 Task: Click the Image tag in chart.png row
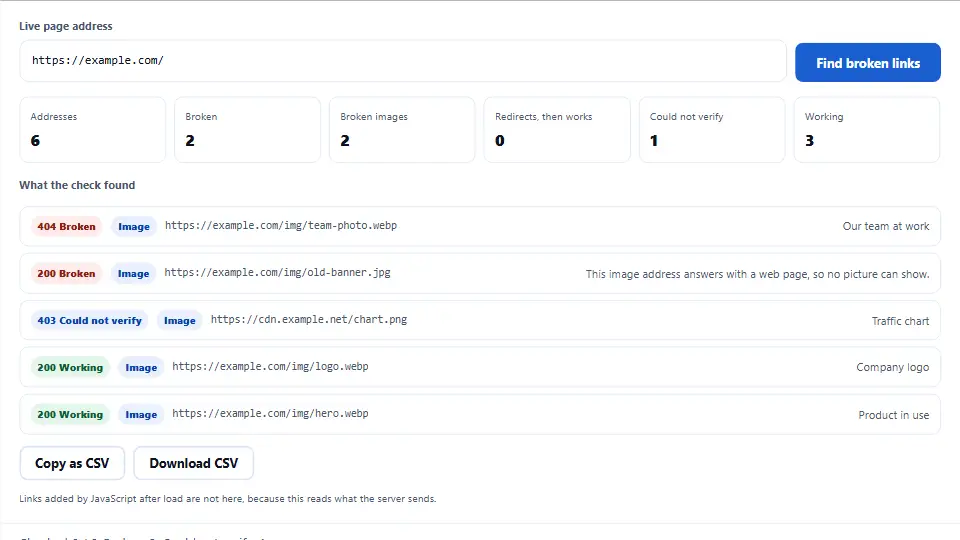pyautogui.click(x=180, y=321)
